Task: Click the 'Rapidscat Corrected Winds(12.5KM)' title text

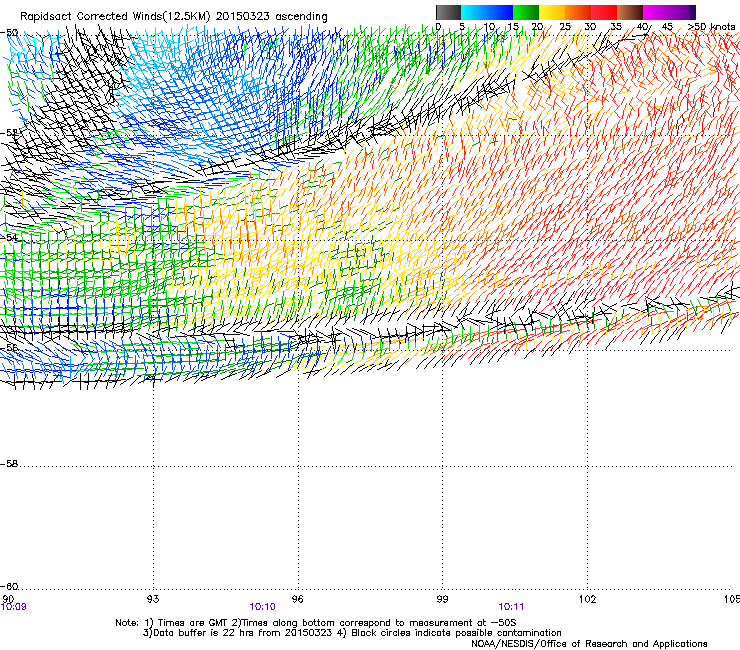Action: 115,17
